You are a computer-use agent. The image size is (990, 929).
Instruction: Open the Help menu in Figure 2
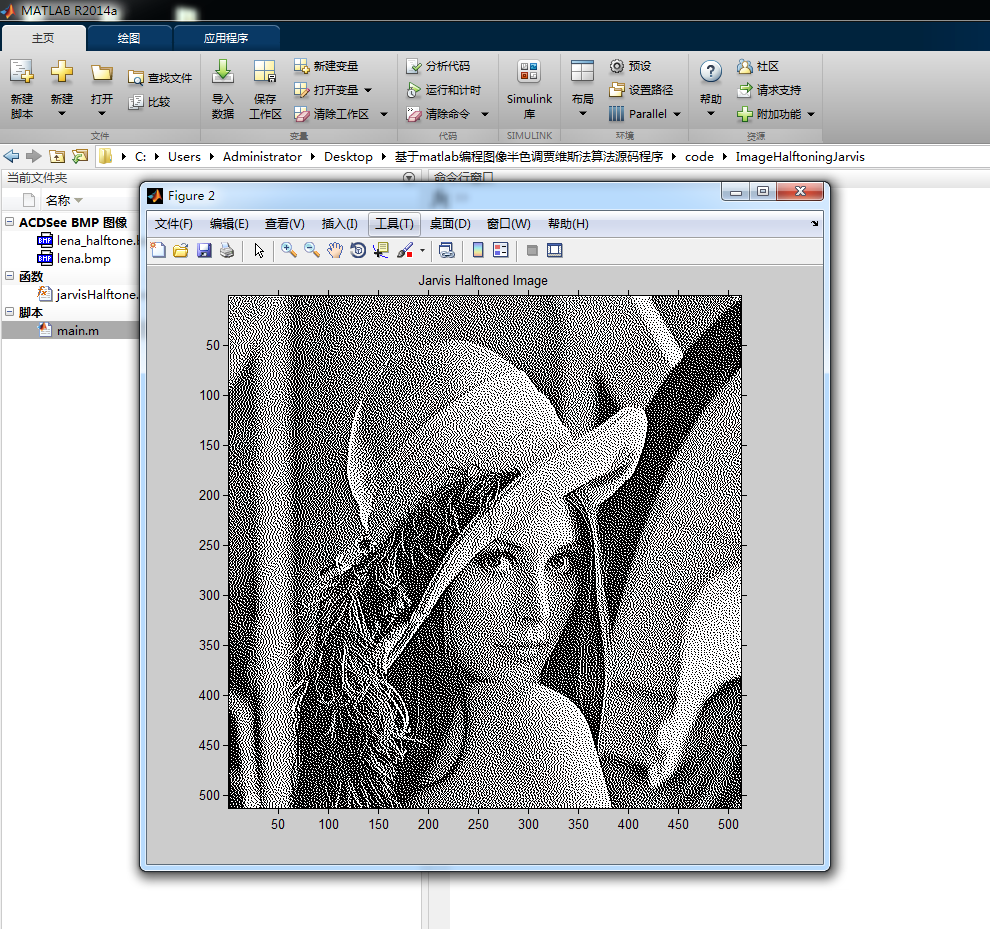(x=568, y=224)
